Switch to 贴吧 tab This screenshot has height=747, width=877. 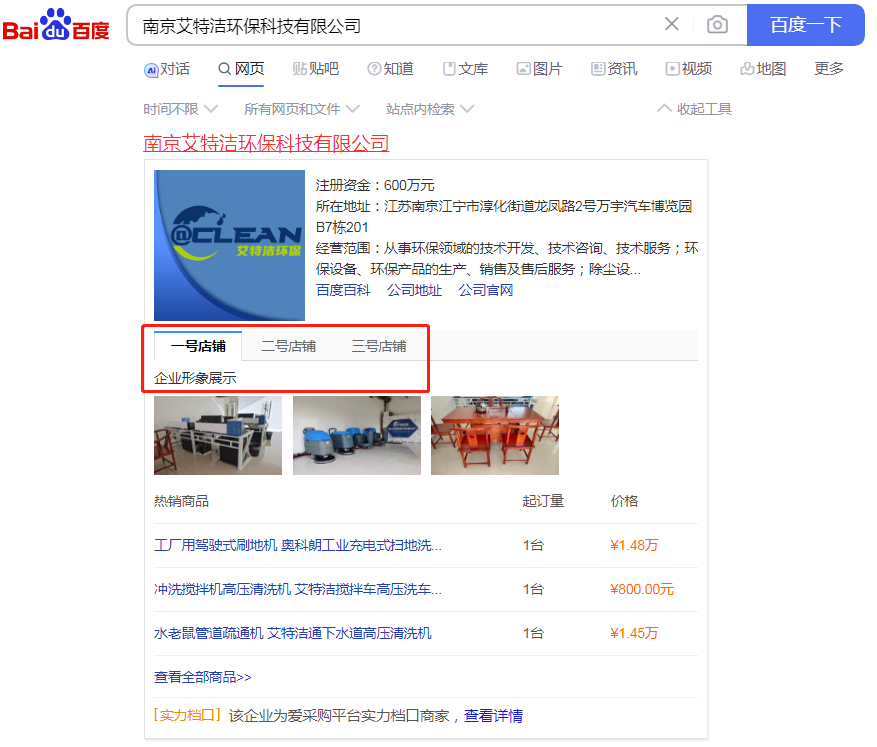pos(315,69)
